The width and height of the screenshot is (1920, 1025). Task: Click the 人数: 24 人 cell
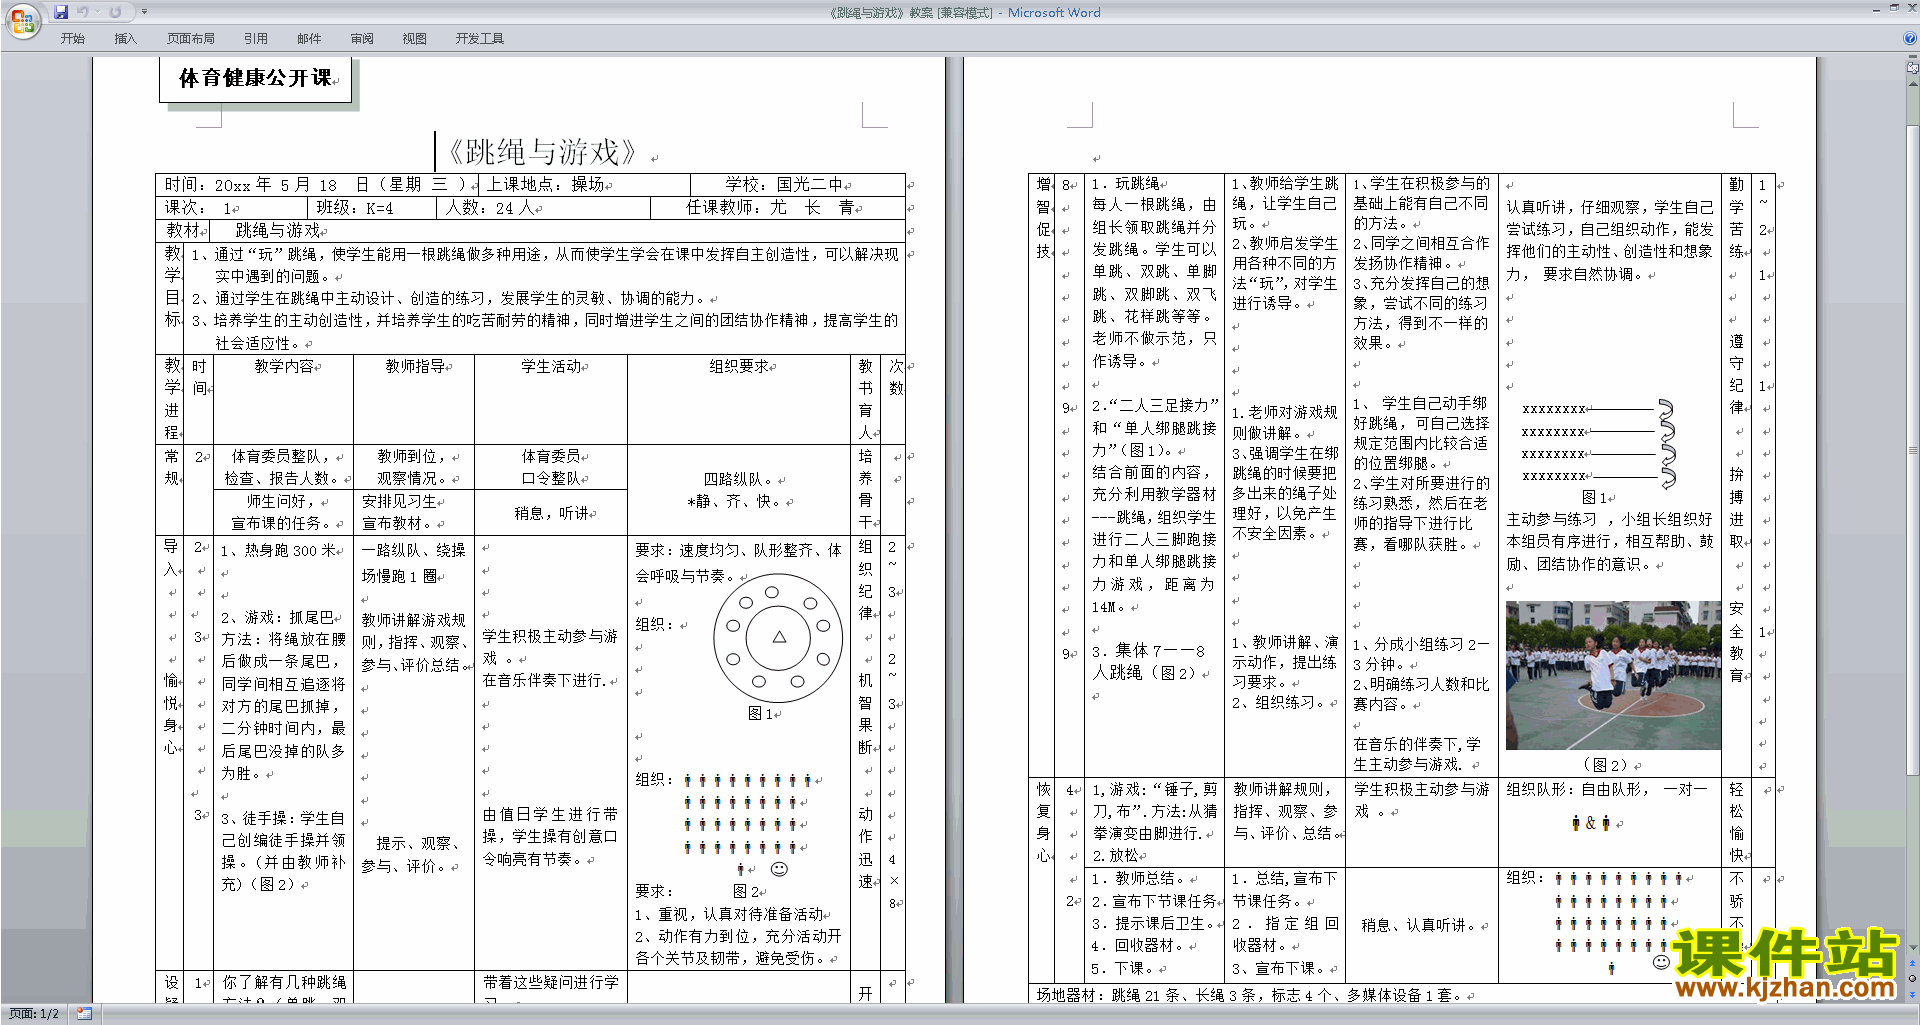pyautogui.click(x=543, y=208)
